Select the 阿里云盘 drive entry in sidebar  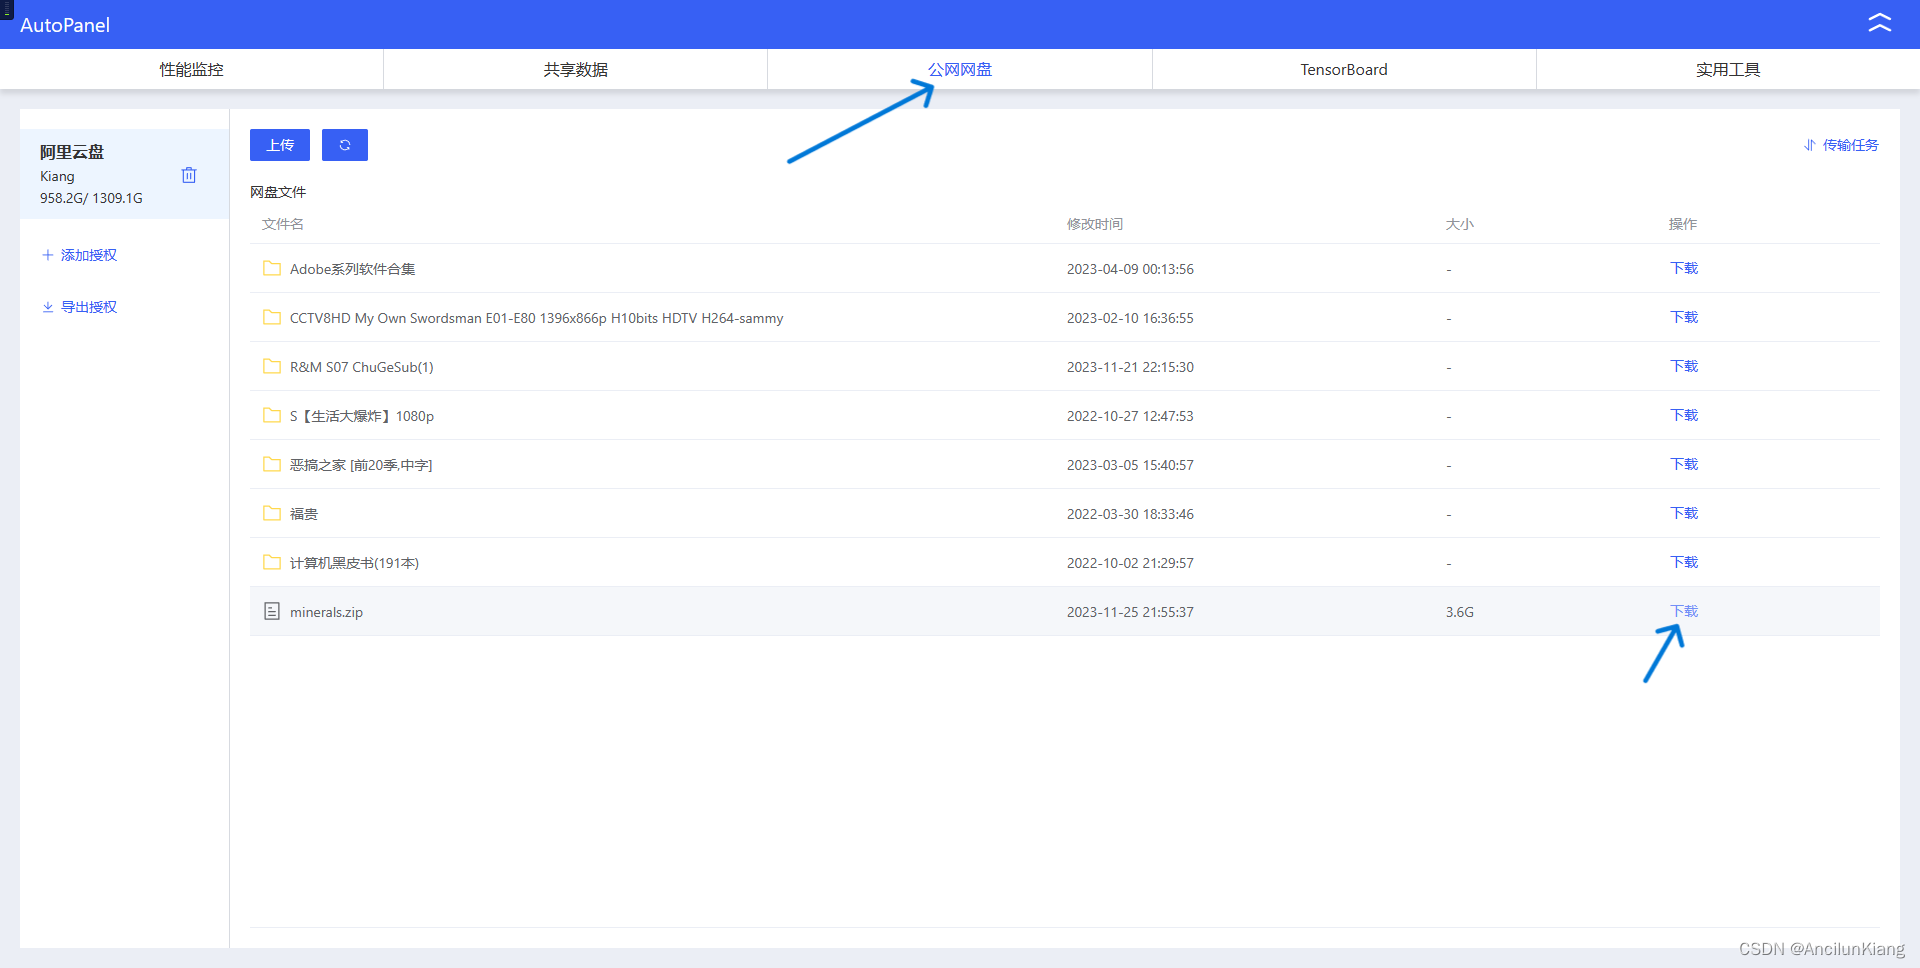pyautogui.click(x=124, y=174)
